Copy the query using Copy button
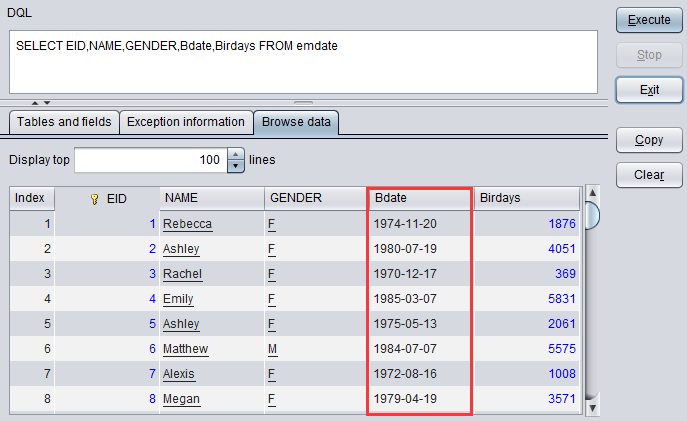687x421 pixels. (x=649, y=140)
